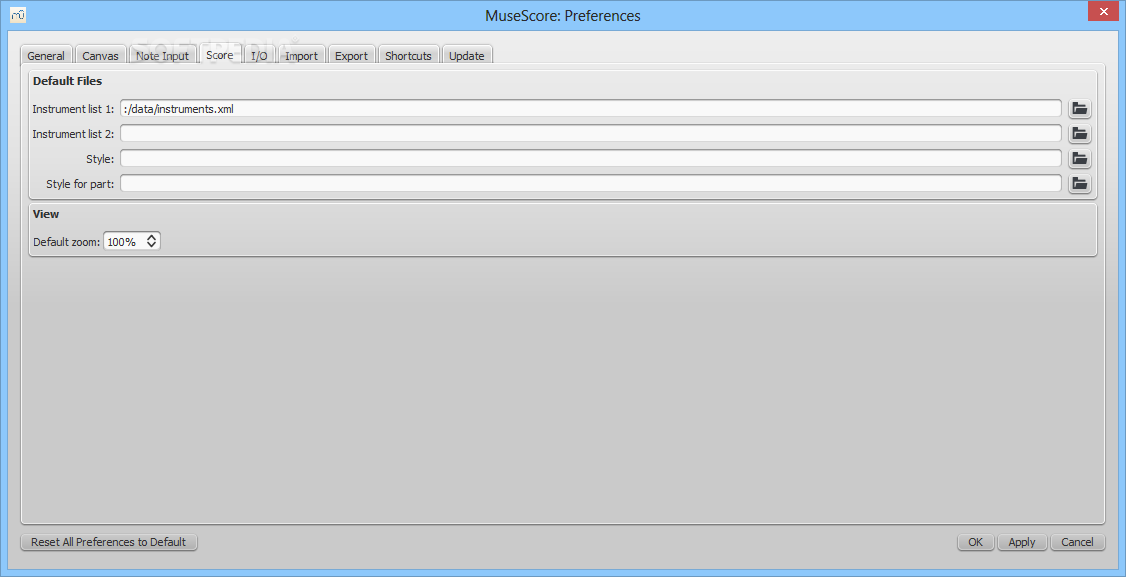Reset All Preferences to Default
This screenshot has width=1126, height=577.
tap(108, 542)
